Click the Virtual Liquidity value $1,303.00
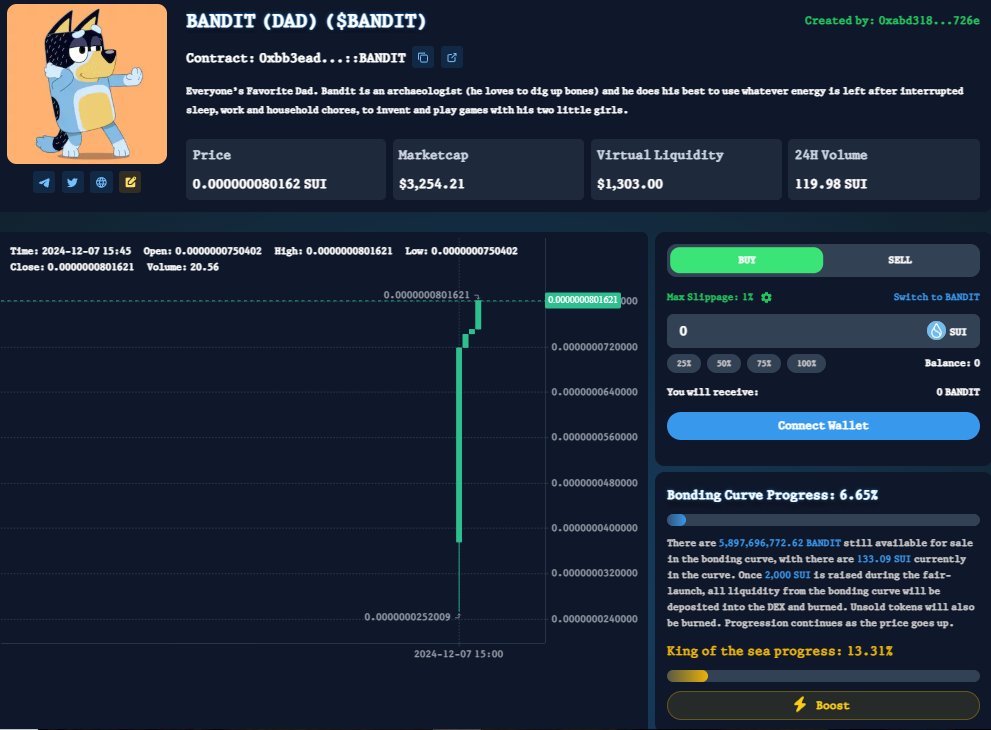The image size is (991, 730). [629, 184]
